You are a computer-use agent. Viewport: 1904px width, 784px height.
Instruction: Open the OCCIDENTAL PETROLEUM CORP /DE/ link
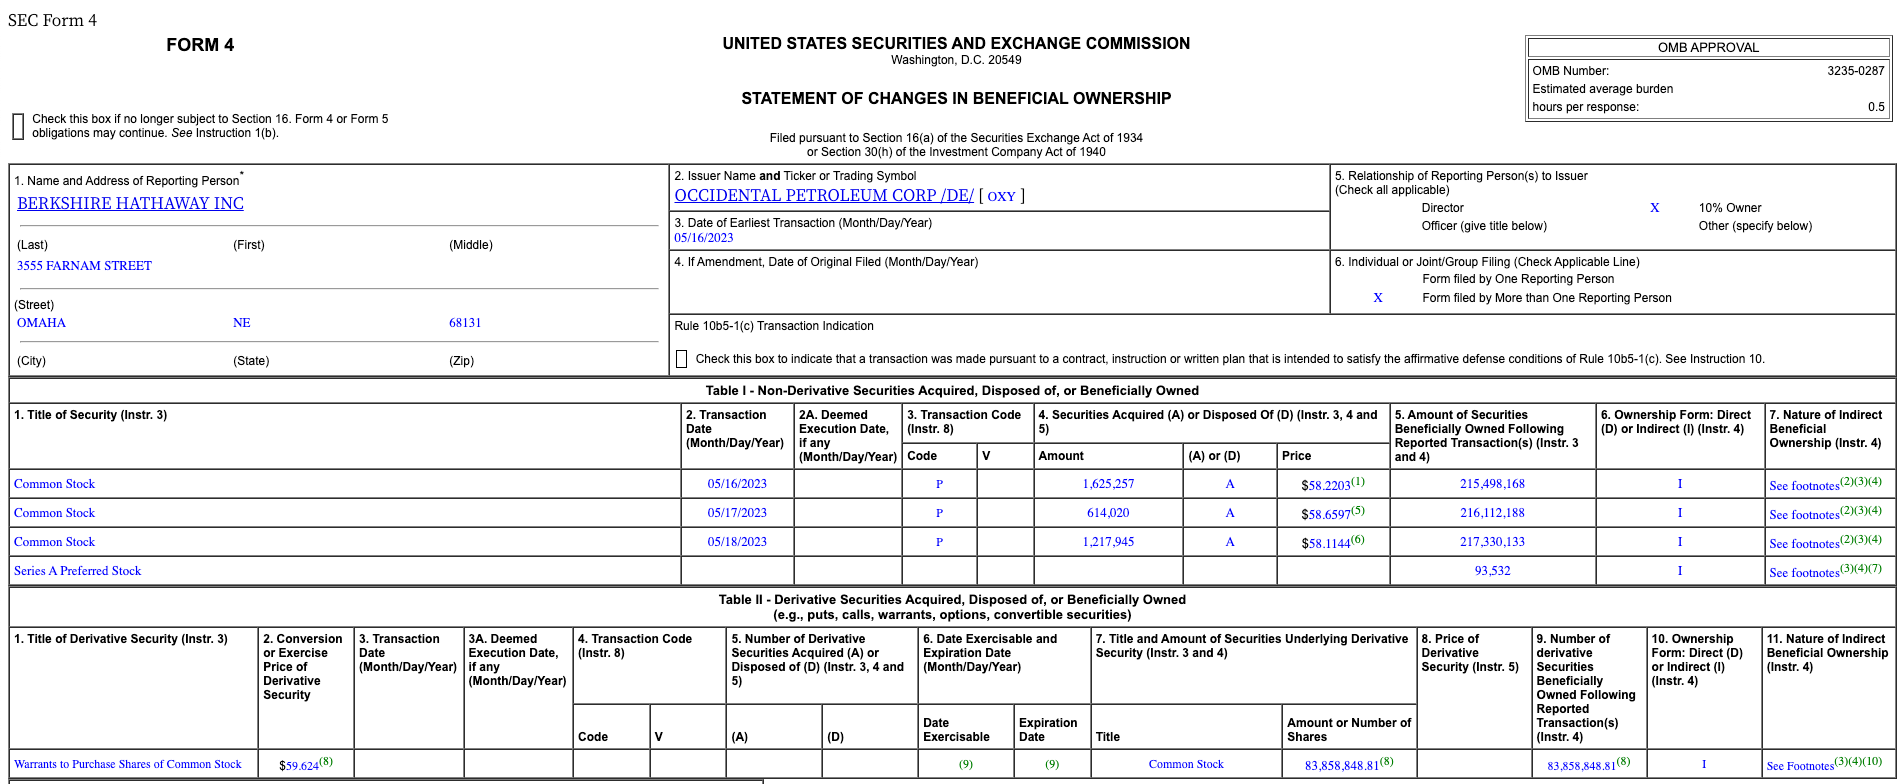[x=824, y=195]
